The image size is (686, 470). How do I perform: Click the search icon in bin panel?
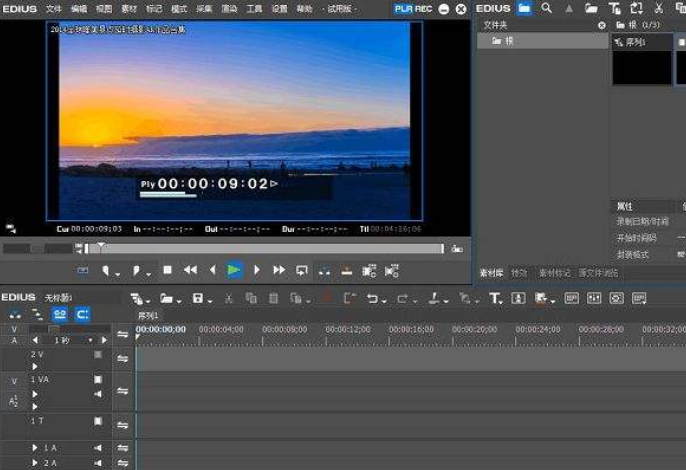(x=547, y=8)
